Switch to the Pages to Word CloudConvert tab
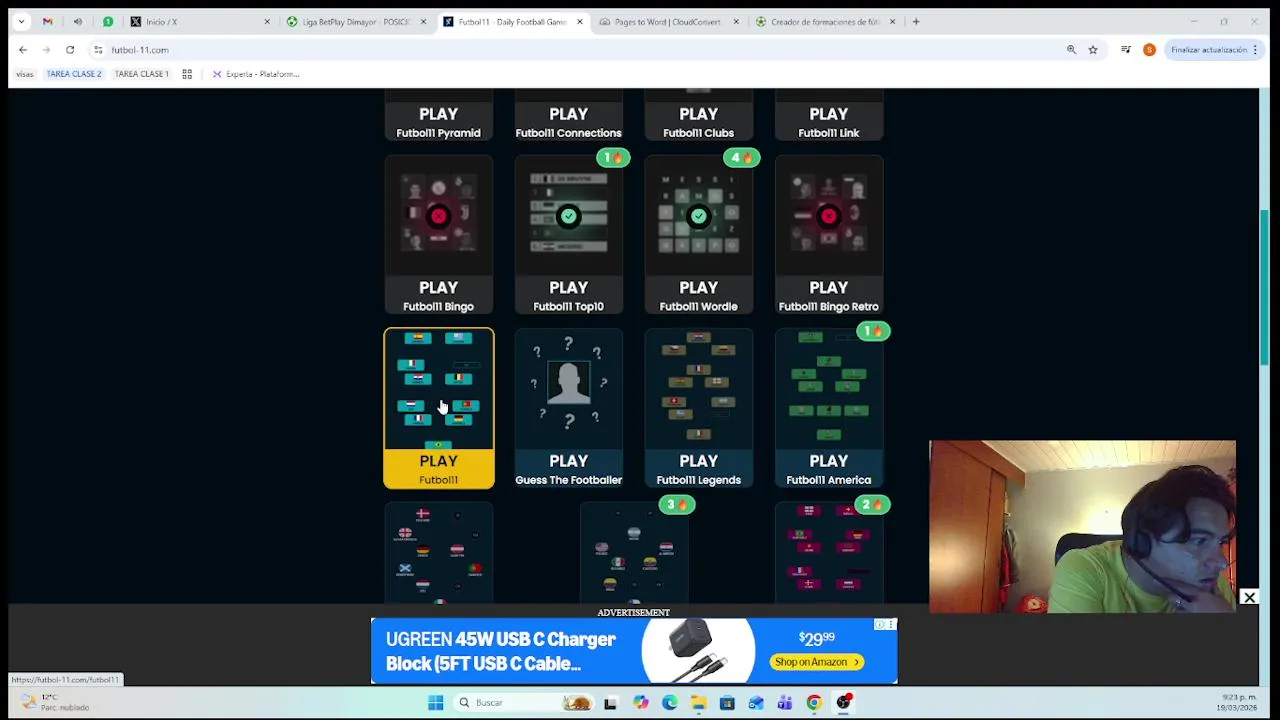This screenshot has width=1280, height=720. tap(668, 21)
